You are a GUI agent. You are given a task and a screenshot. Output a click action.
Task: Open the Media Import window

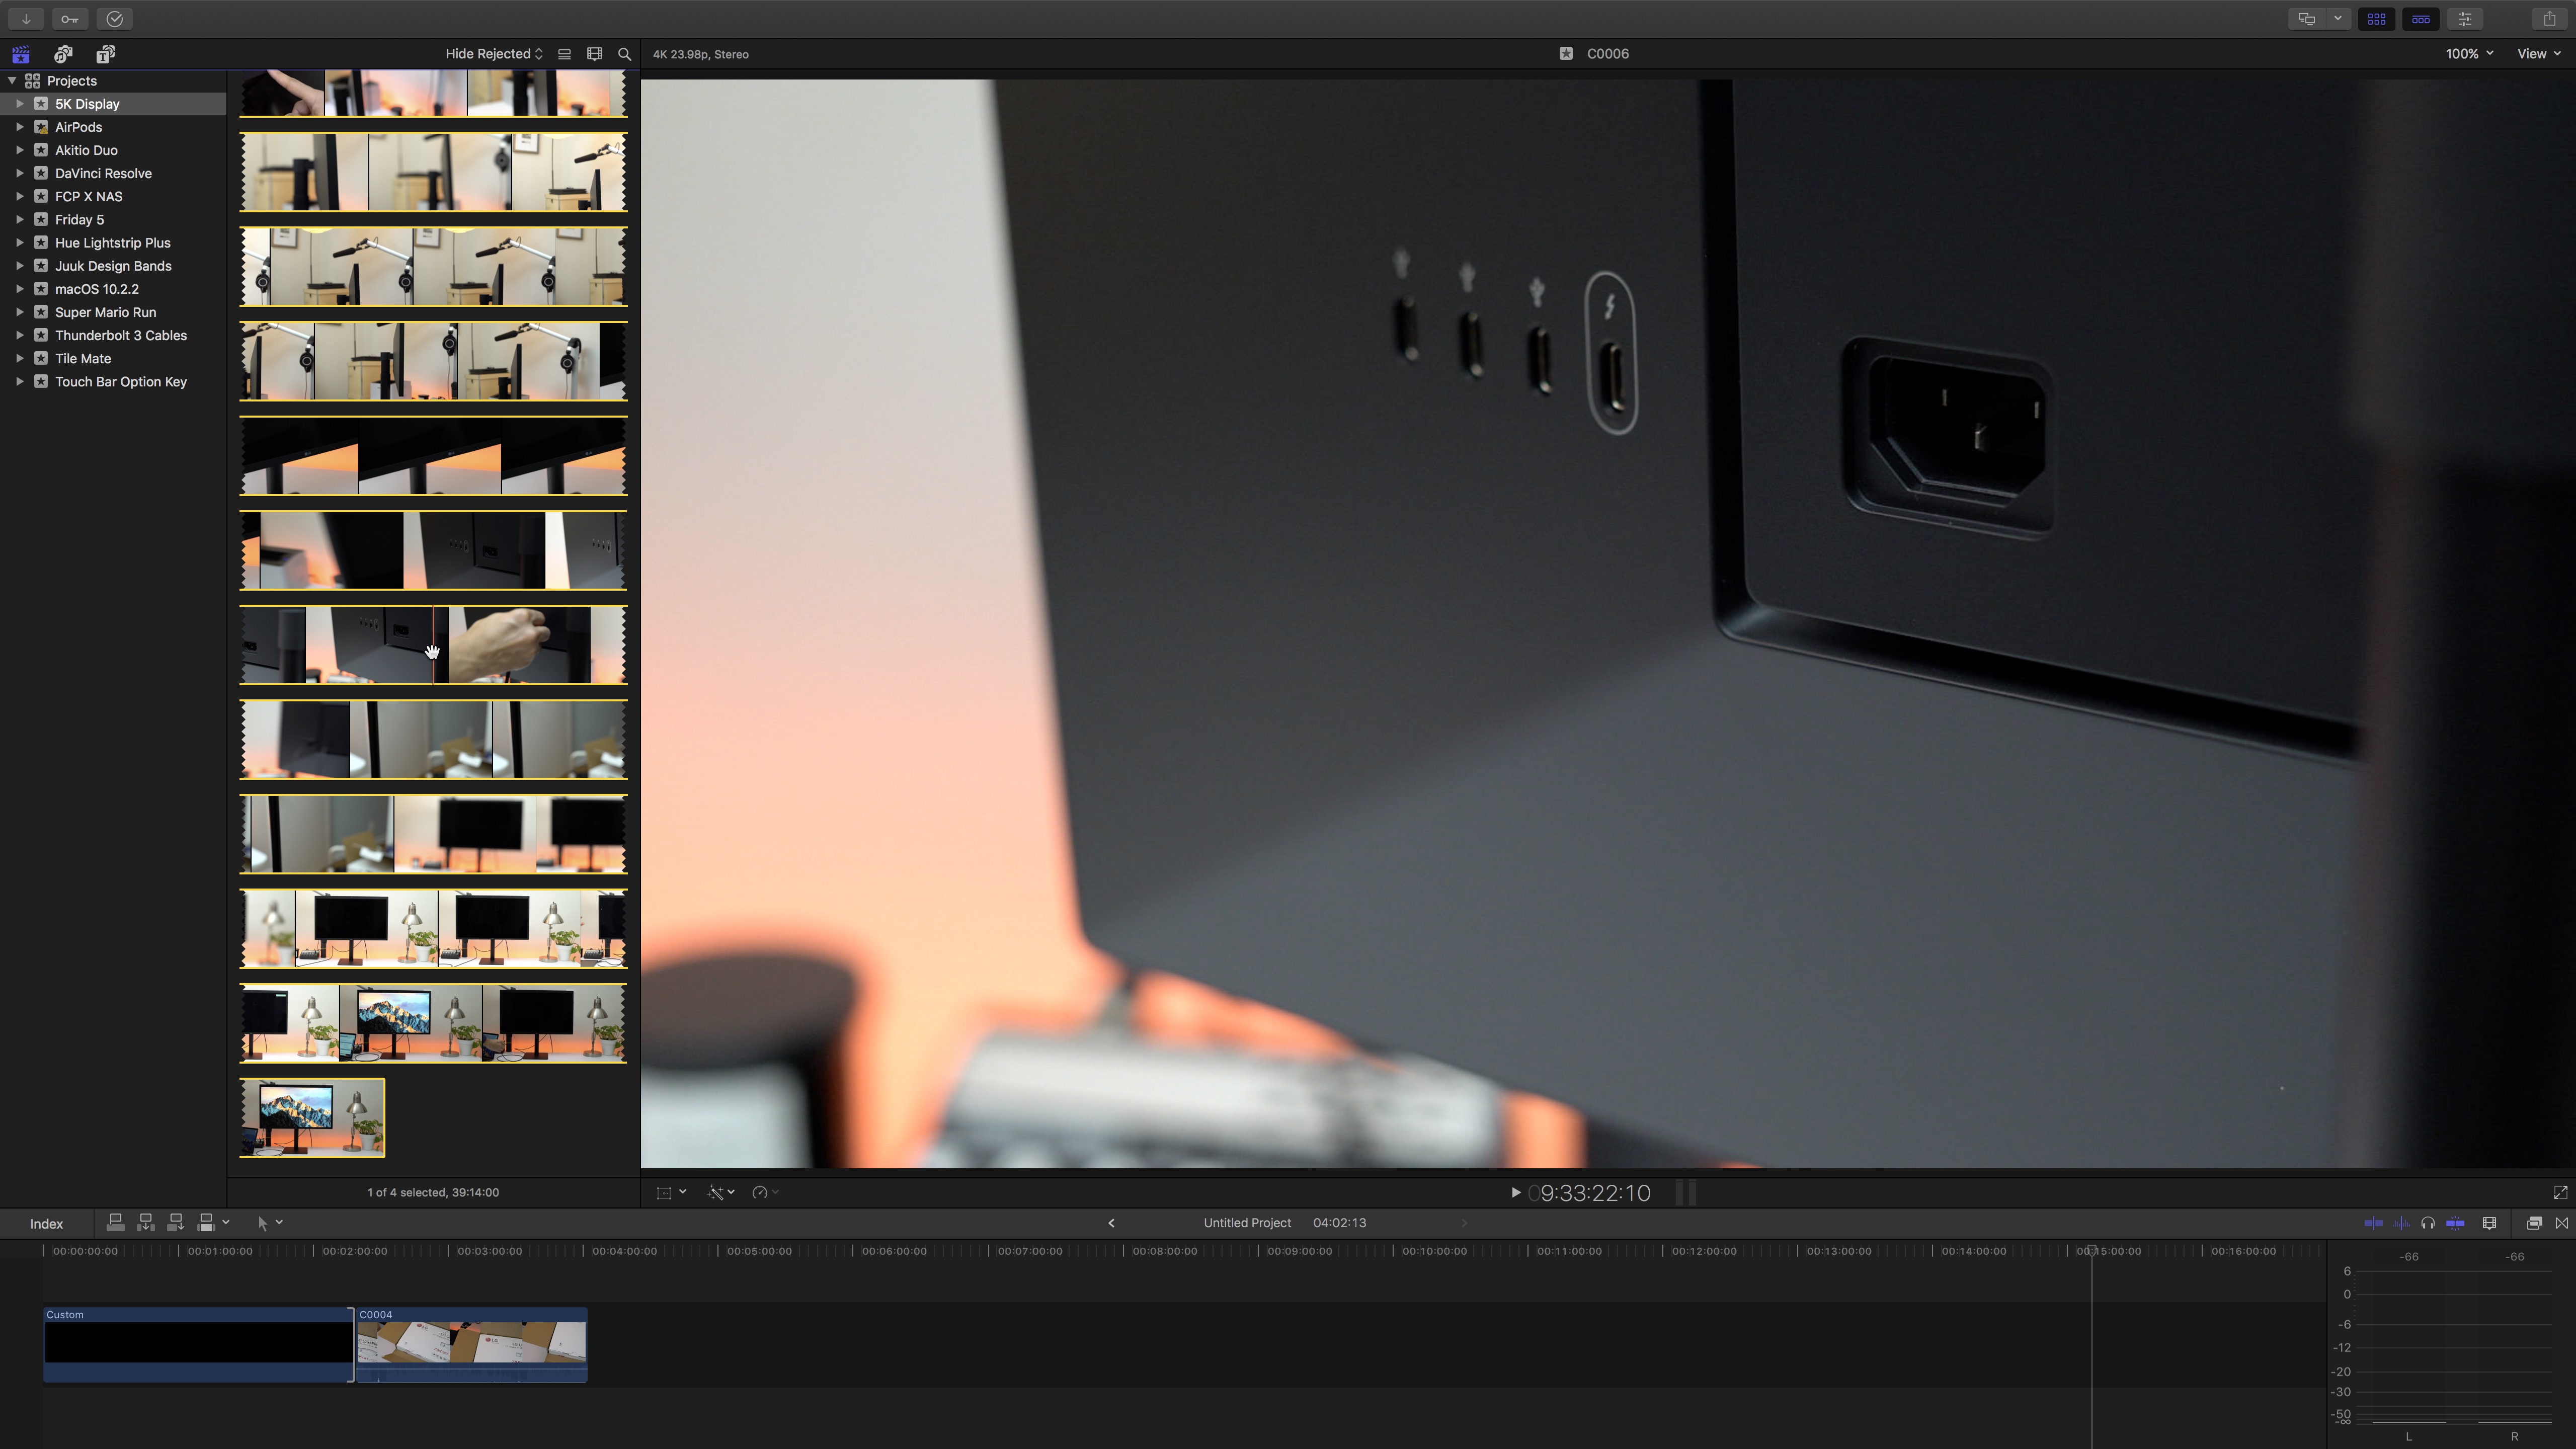click(25, 19)
